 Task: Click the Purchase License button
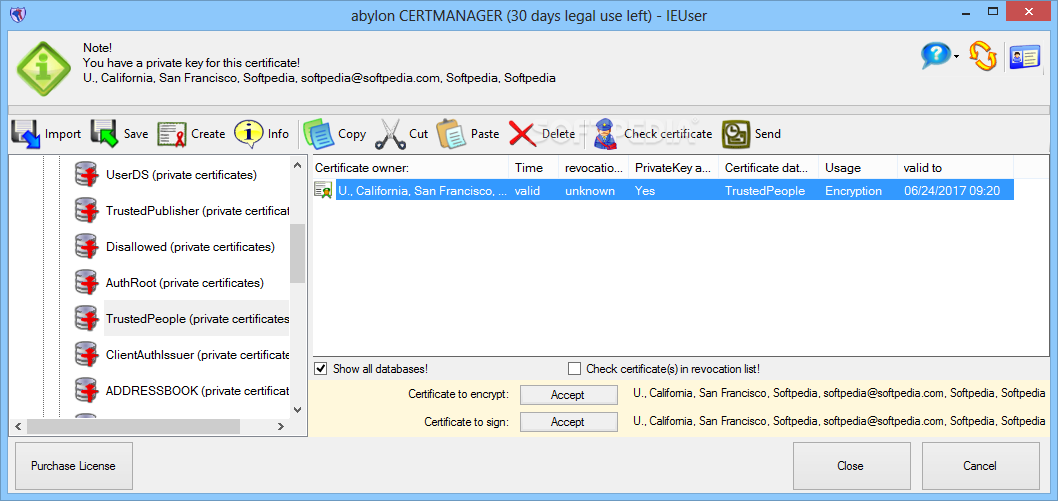[74, 466]
